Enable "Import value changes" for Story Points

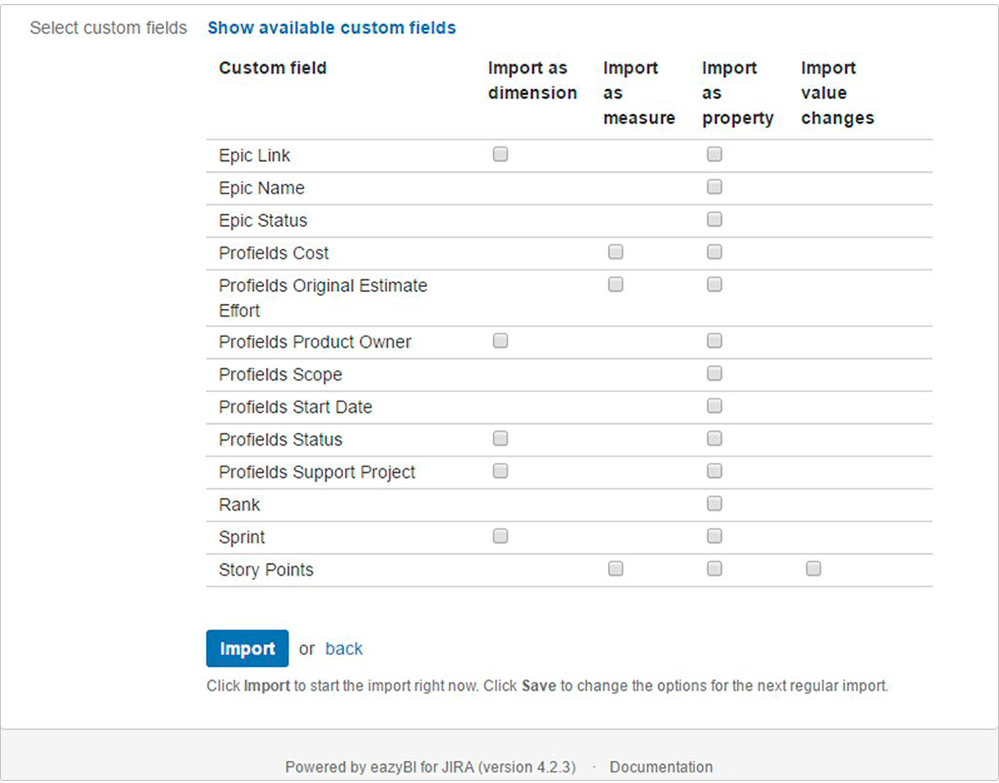click(813, 568)
